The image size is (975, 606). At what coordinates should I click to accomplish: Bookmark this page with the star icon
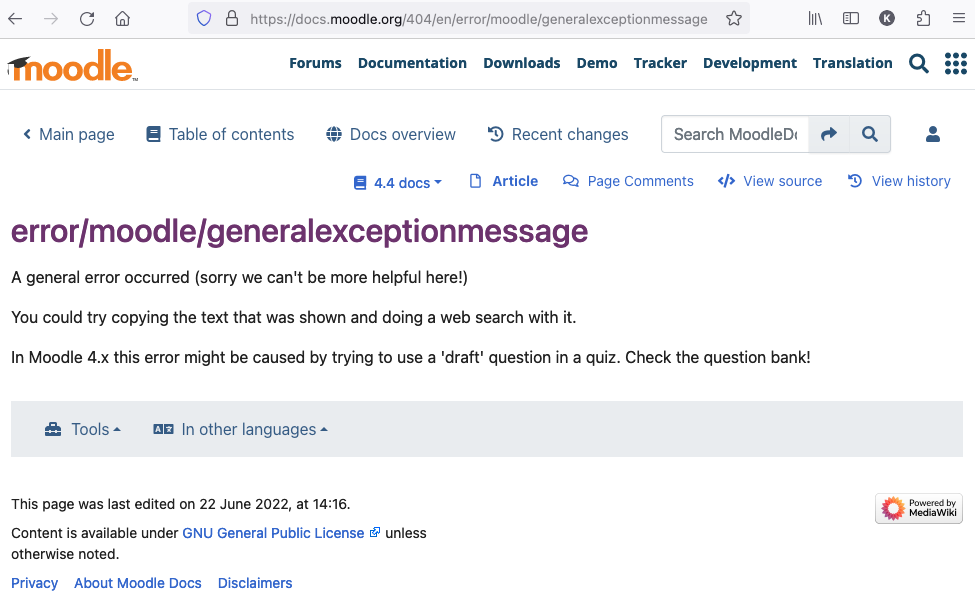pyautogui.click(x=734, y=19)
